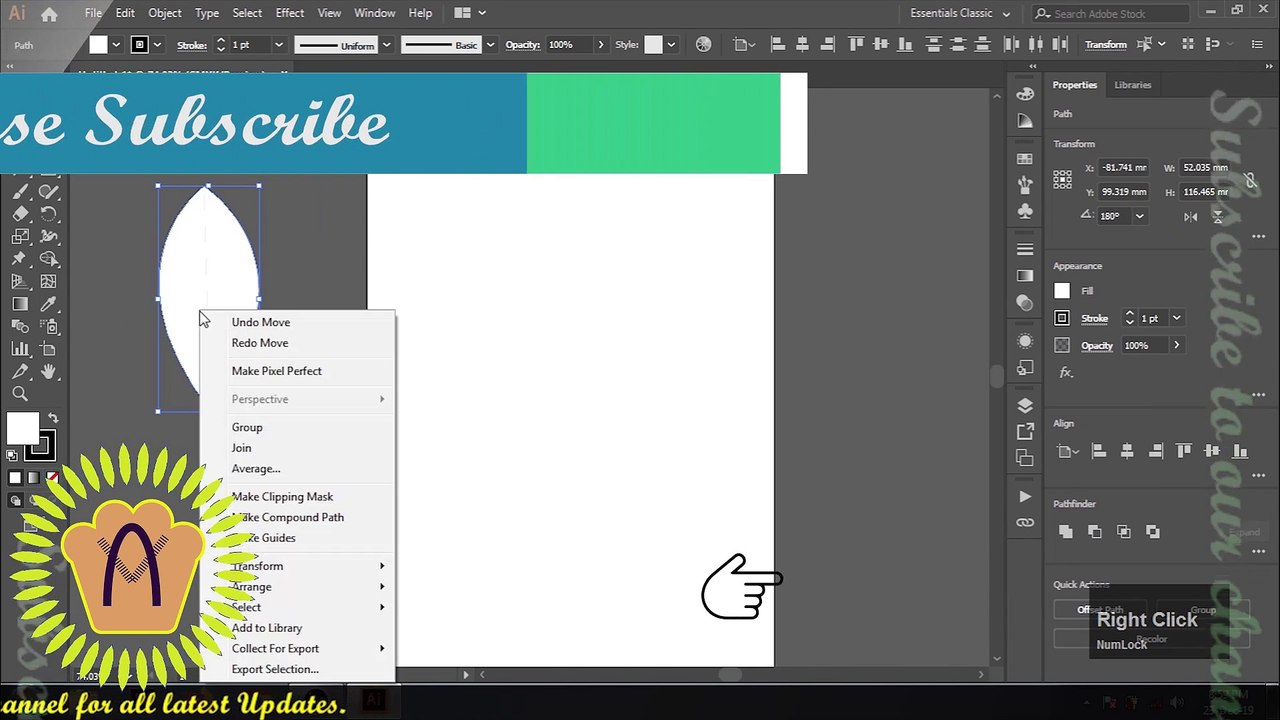Screen dimensions: 1280x720
Task: Click the Stroke link in the Appearance section
Action: [1094, 319]
